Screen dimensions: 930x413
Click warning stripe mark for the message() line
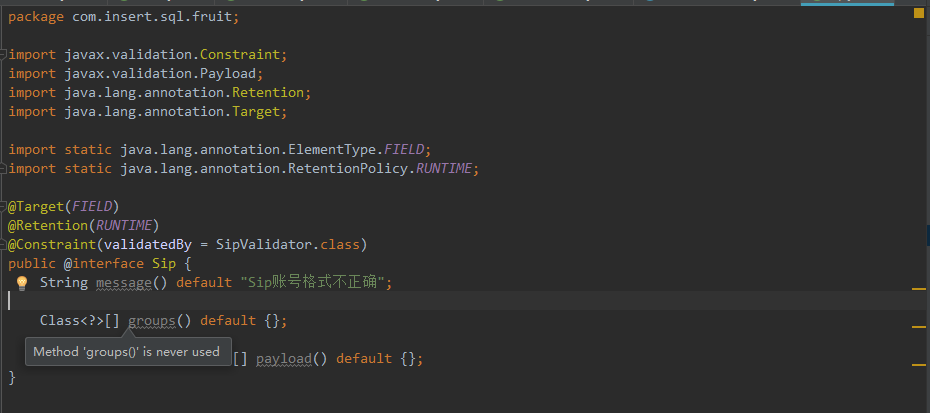pyautogui.click(x=919, y=288)
